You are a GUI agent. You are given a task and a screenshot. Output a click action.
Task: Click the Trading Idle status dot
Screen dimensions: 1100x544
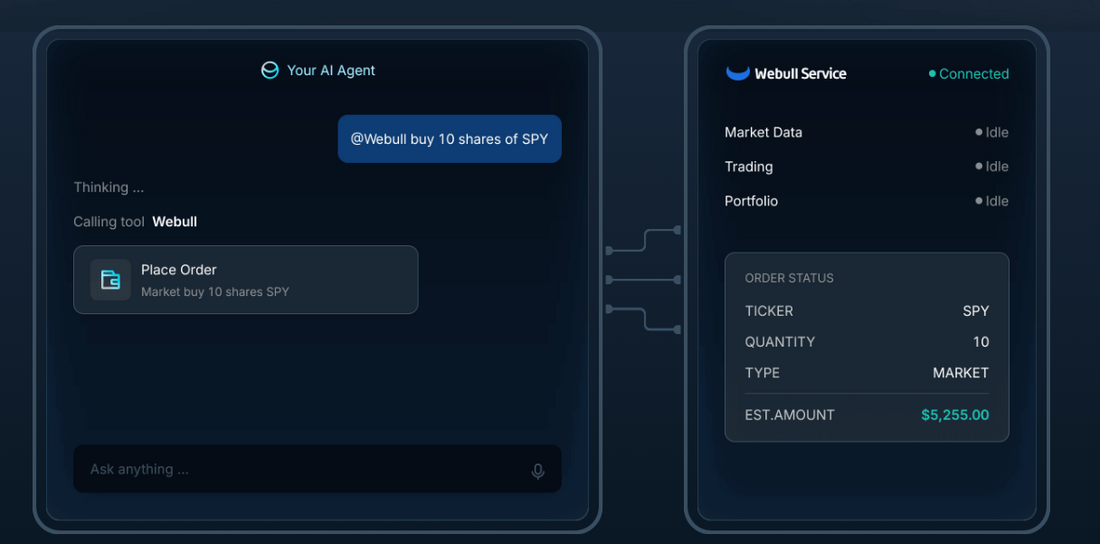coord(979,166)
